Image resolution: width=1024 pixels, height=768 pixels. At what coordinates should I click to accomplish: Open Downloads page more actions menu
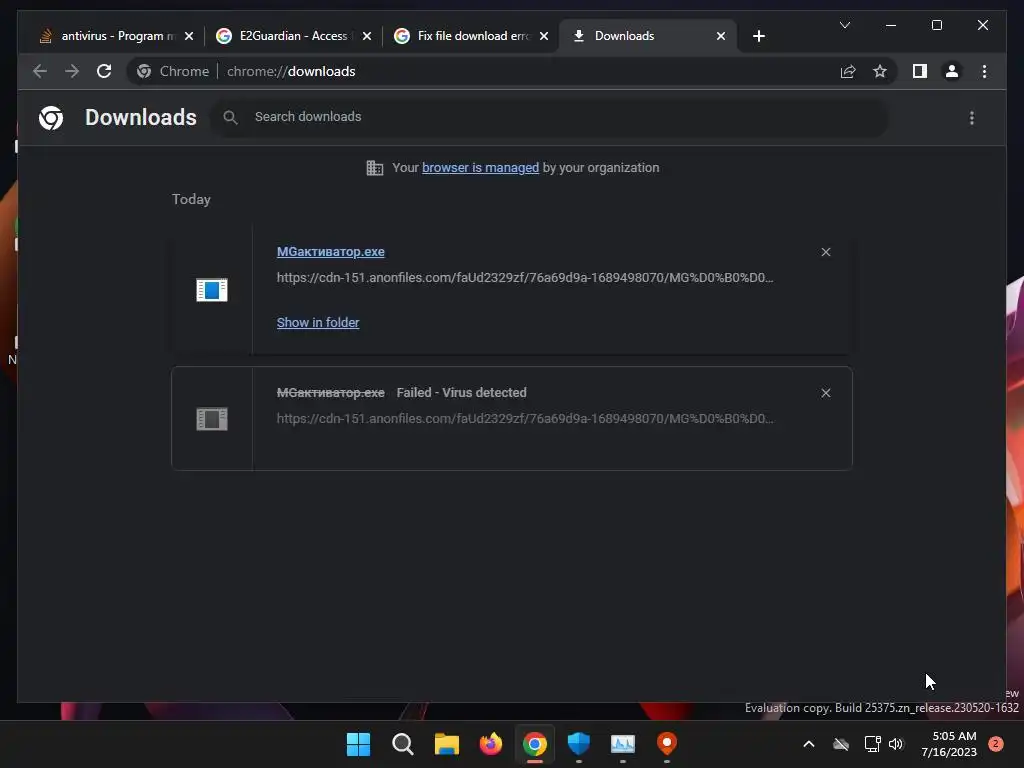click(972, 118)
